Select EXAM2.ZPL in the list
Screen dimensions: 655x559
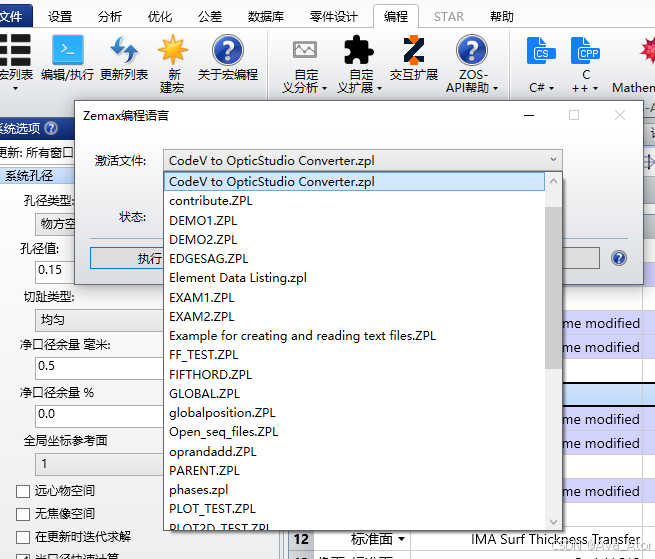tap(354, 317)
